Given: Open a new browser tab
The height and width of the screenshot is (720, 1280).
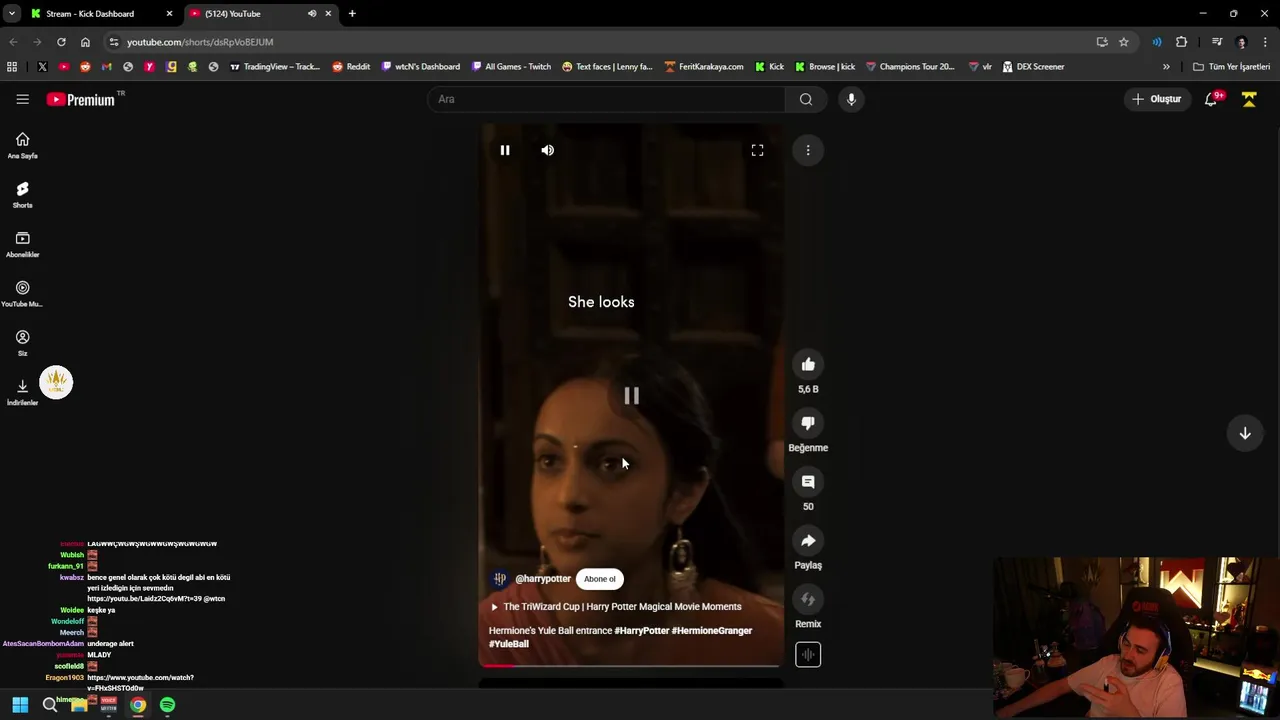Looking at the screenshot, I should (x=352, y=14).
